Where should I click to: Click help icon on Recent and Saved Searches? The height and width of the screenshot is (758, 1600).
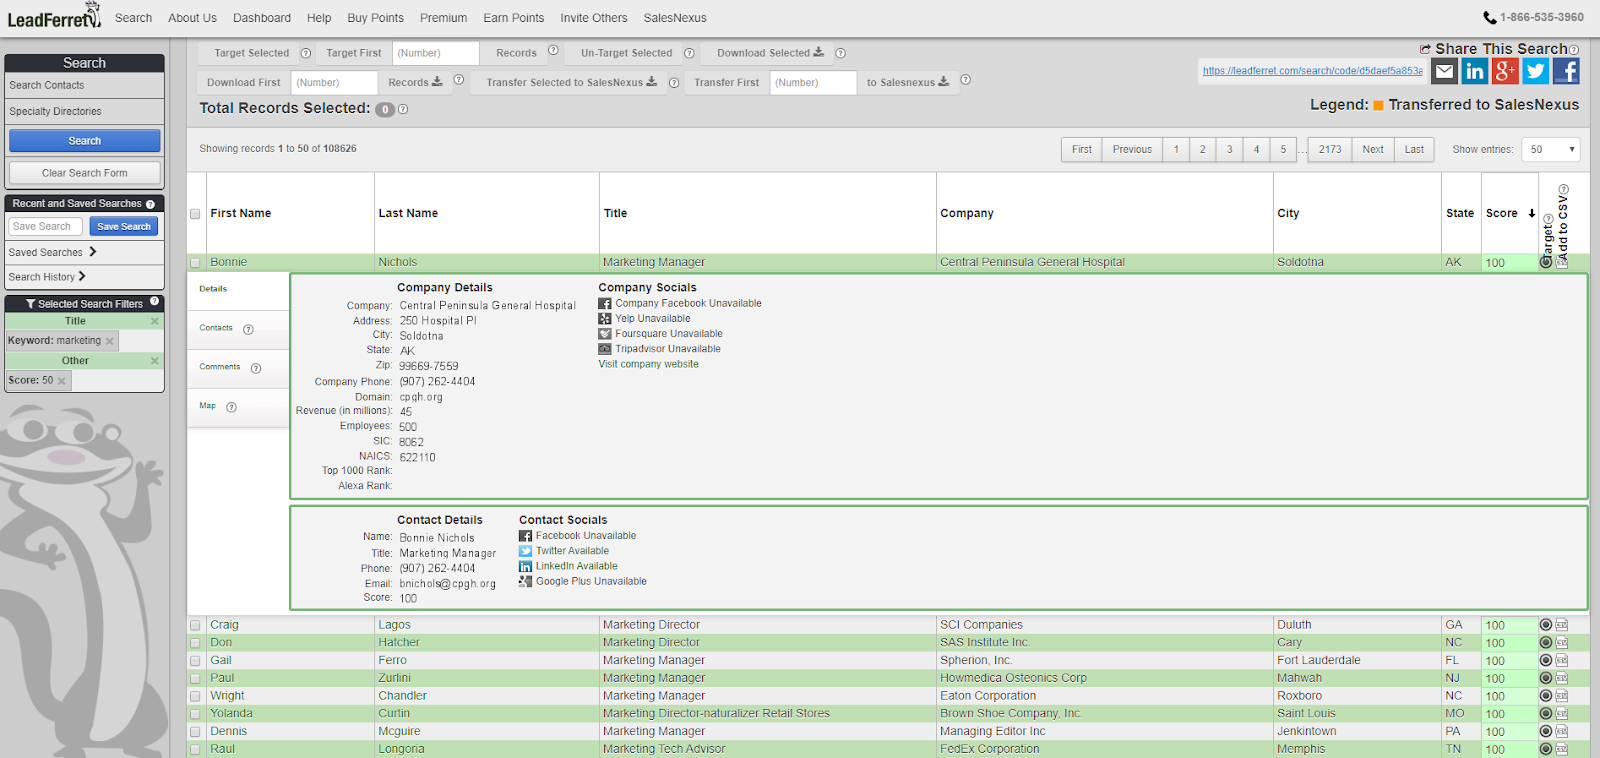tap(151, 204)
